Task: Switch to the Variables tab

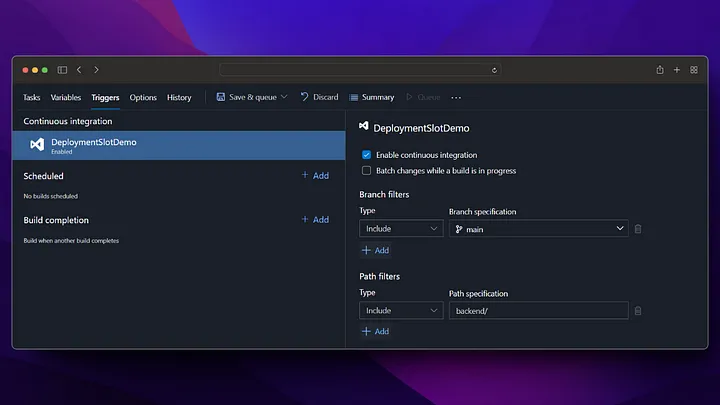Action: click(x=66, y=97)
